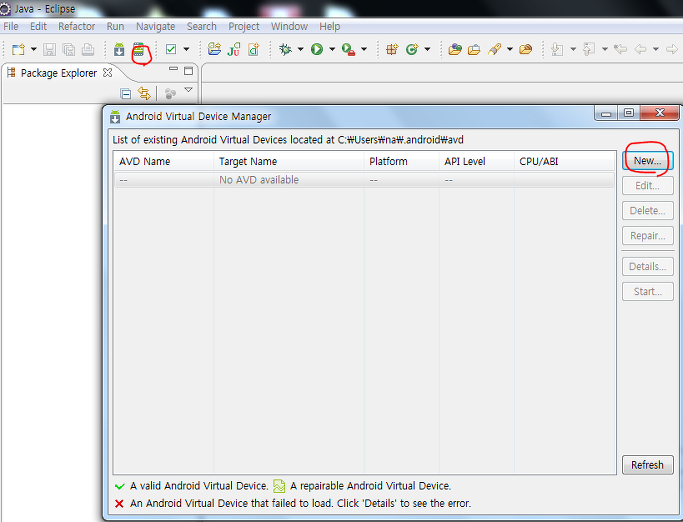
Task: Click the New Java Class icon
Action: pyautogui.click(x=412, y=49)
